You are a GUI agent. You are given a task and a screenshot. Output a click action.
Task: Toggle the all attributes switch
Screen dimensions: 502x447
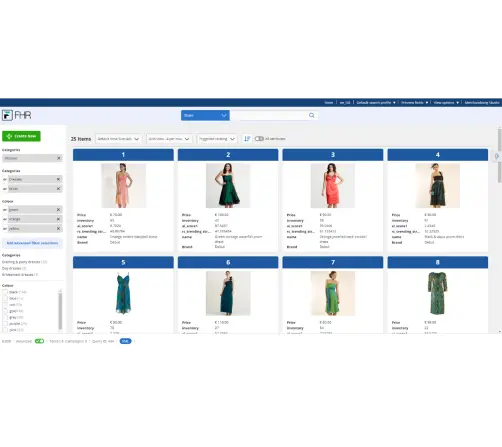[259, 139]
